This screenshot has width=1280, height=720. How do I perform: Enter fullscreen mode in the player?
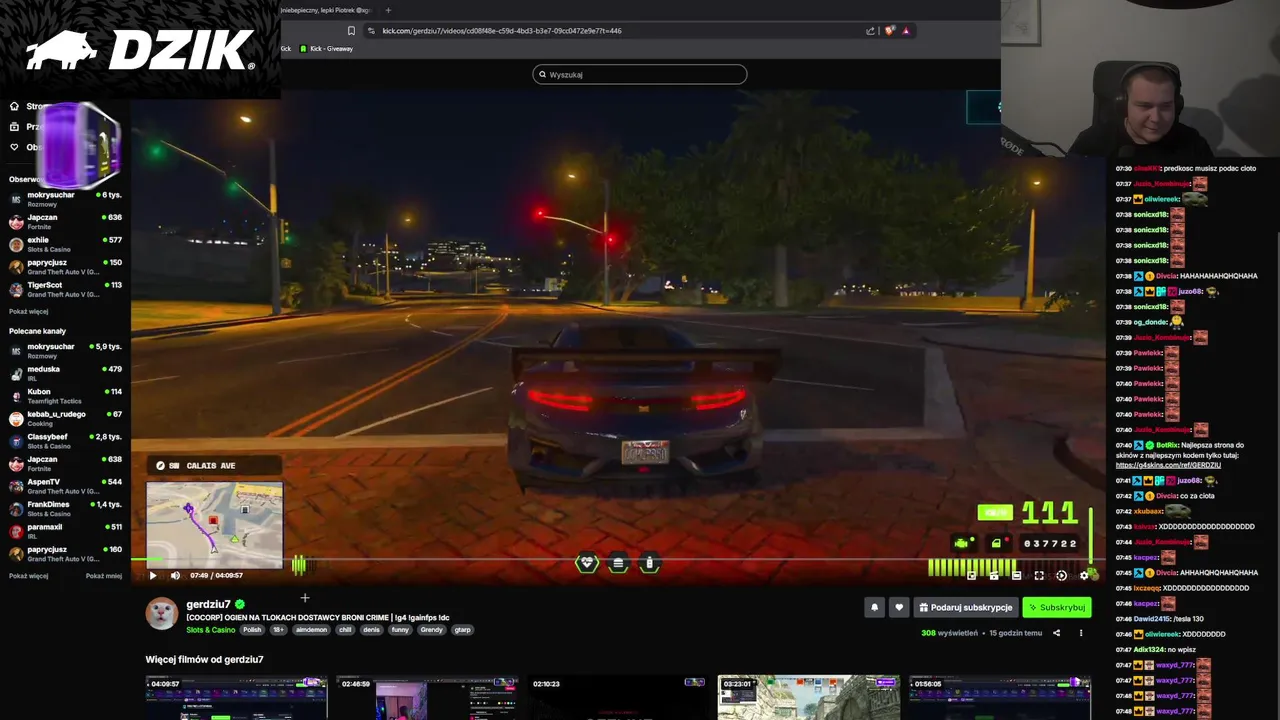pos(1039,575)
